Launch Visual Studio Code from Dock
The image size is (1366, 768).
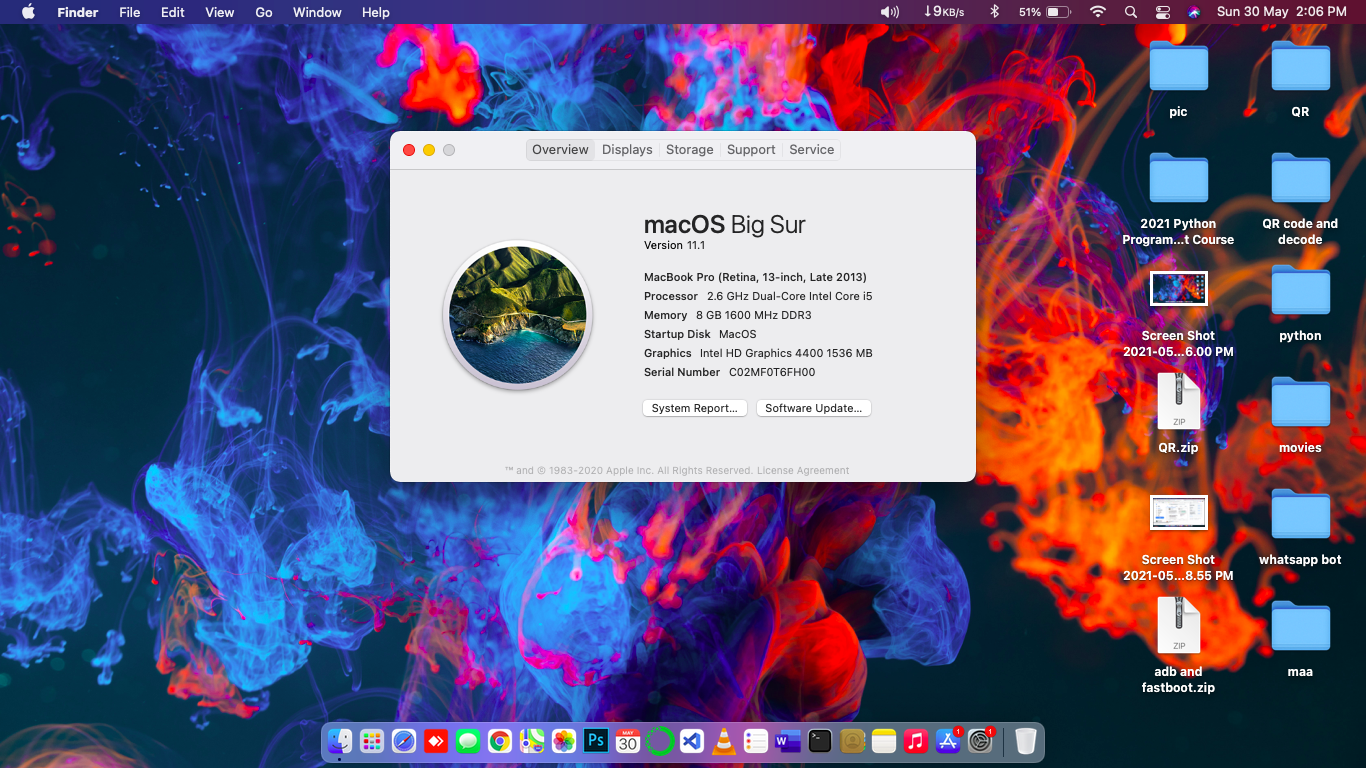pos(692,741)
